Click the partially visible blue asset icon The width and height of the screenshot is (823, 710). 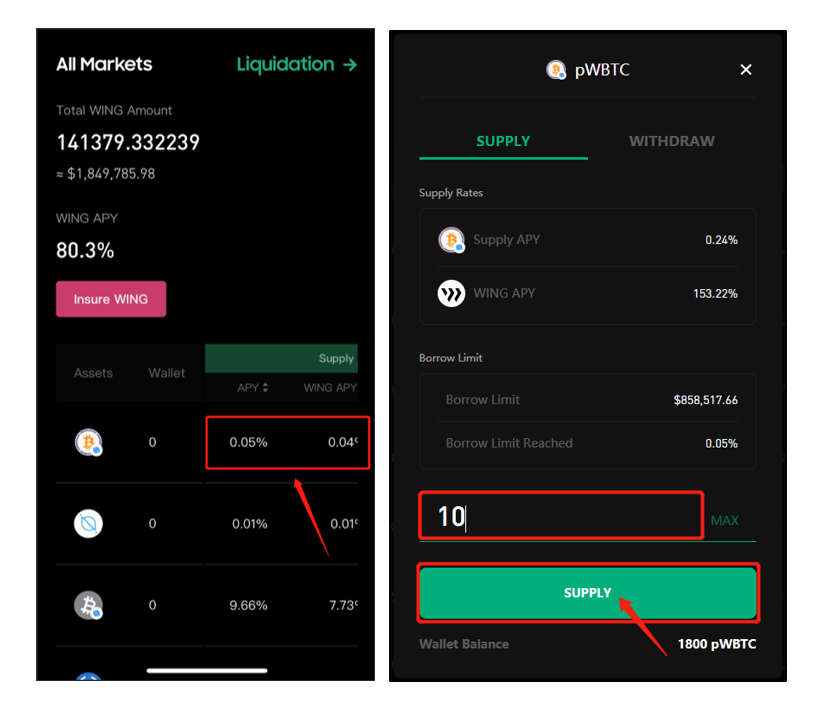coord(90,677)
